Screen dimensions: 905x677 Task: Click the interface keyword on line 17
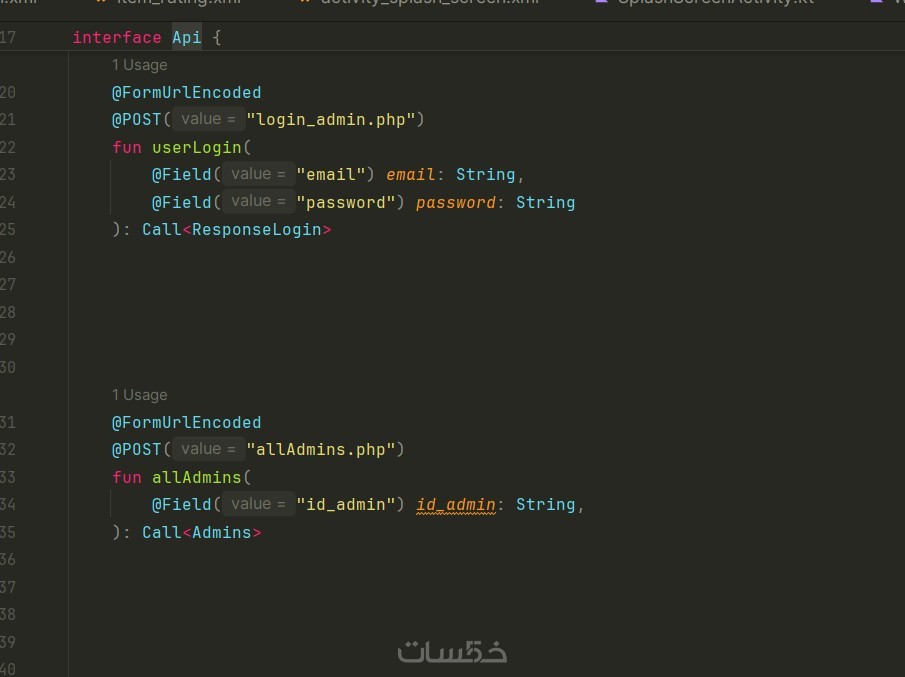pos(117,38)
